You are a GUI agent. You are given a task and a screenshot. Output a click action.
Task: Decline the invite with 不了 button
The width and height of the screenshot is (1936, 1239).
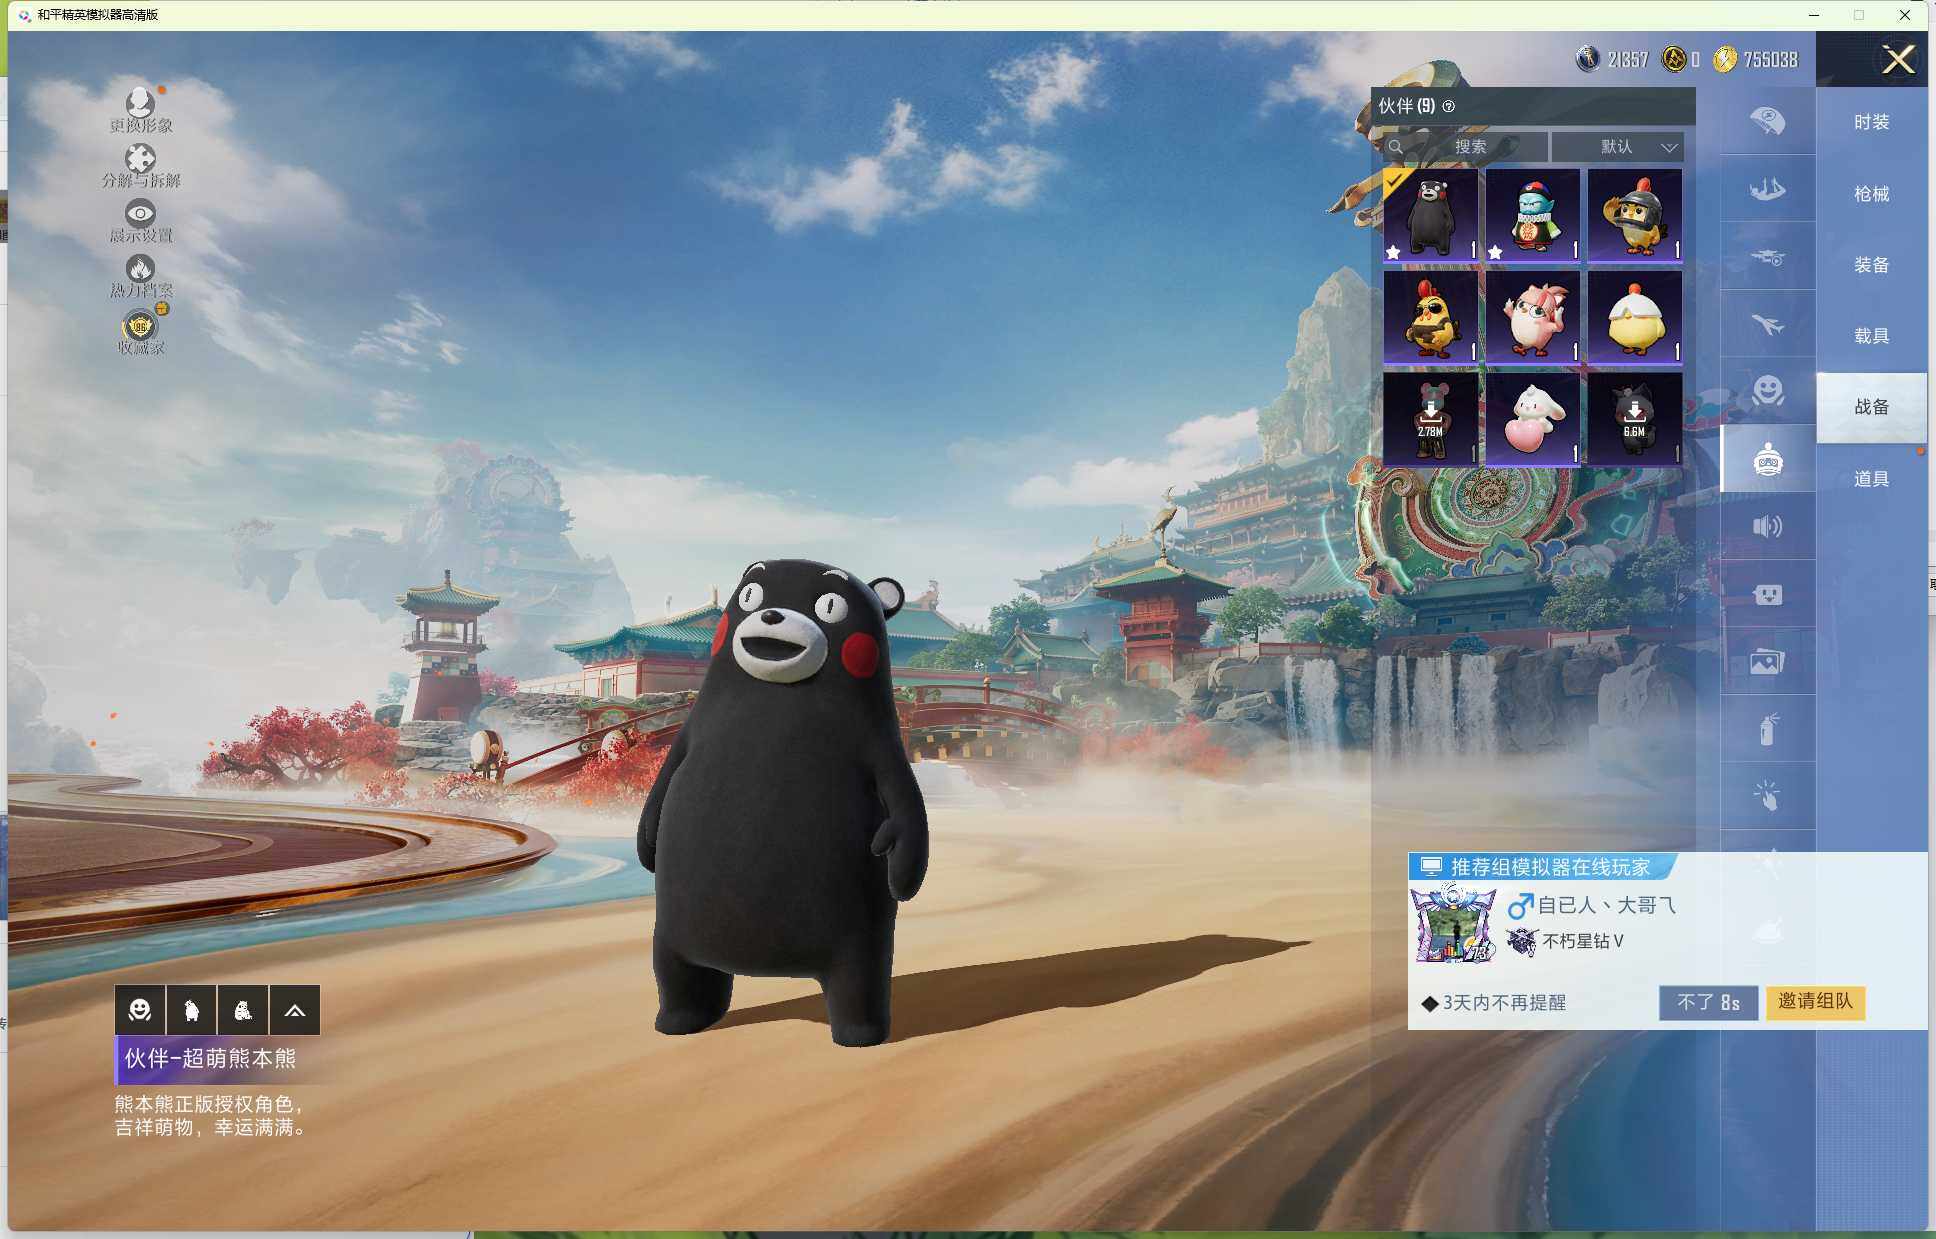pos(1708,1002)
